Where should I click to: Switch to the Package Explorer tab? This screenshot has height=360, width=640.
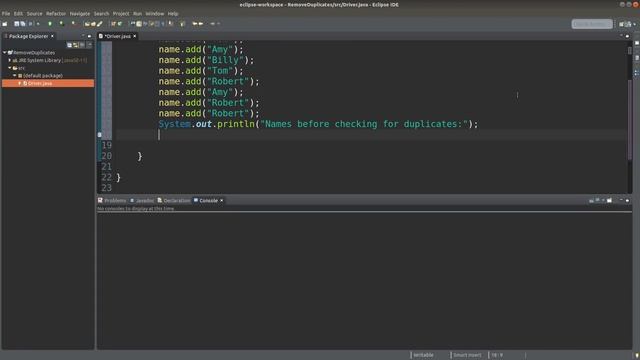(28, 36)
